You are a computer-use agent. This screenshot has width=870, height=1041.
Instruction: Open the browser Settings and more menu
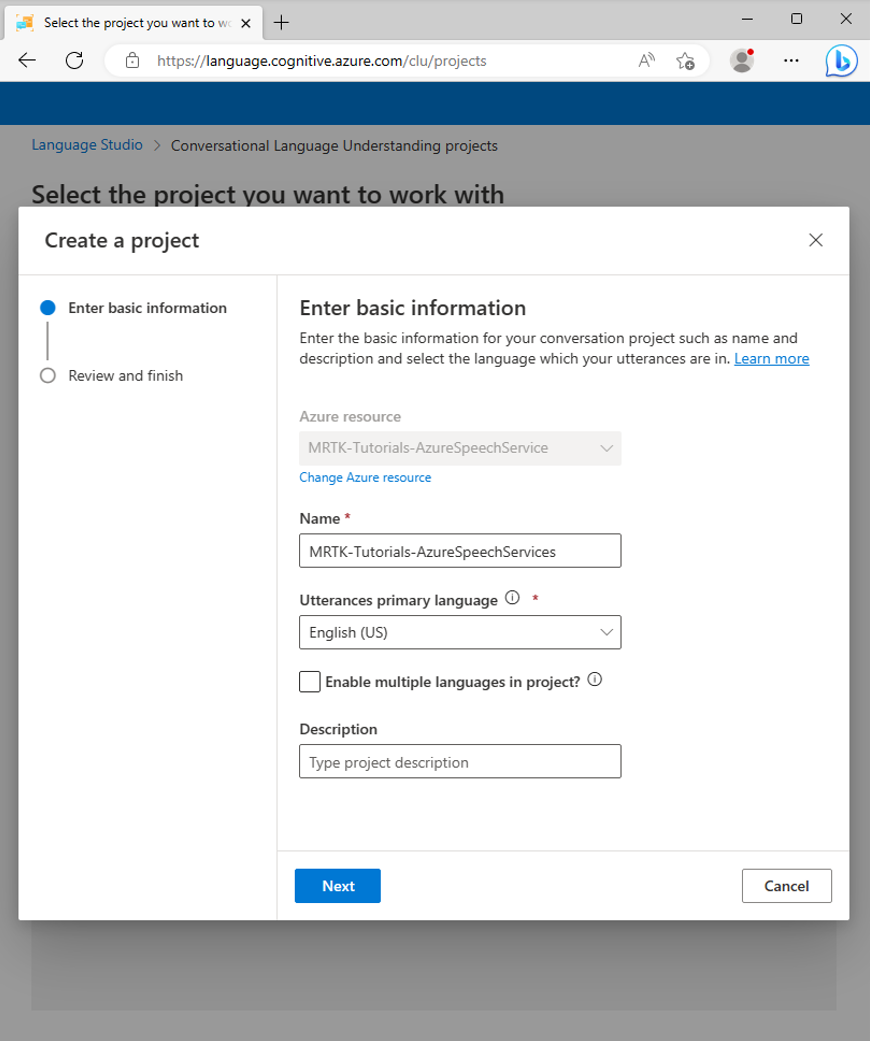(x=791, y=60)
